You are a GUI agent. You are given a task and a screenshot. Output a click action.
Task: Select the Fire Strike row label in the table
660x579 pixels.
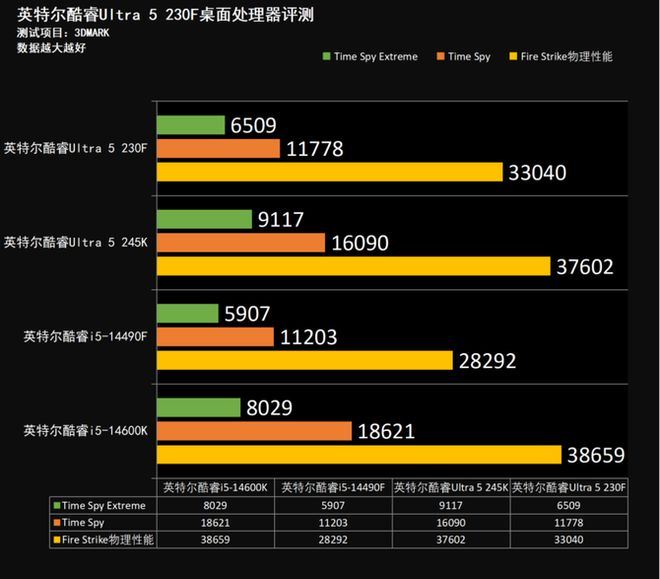pos(104,539)
